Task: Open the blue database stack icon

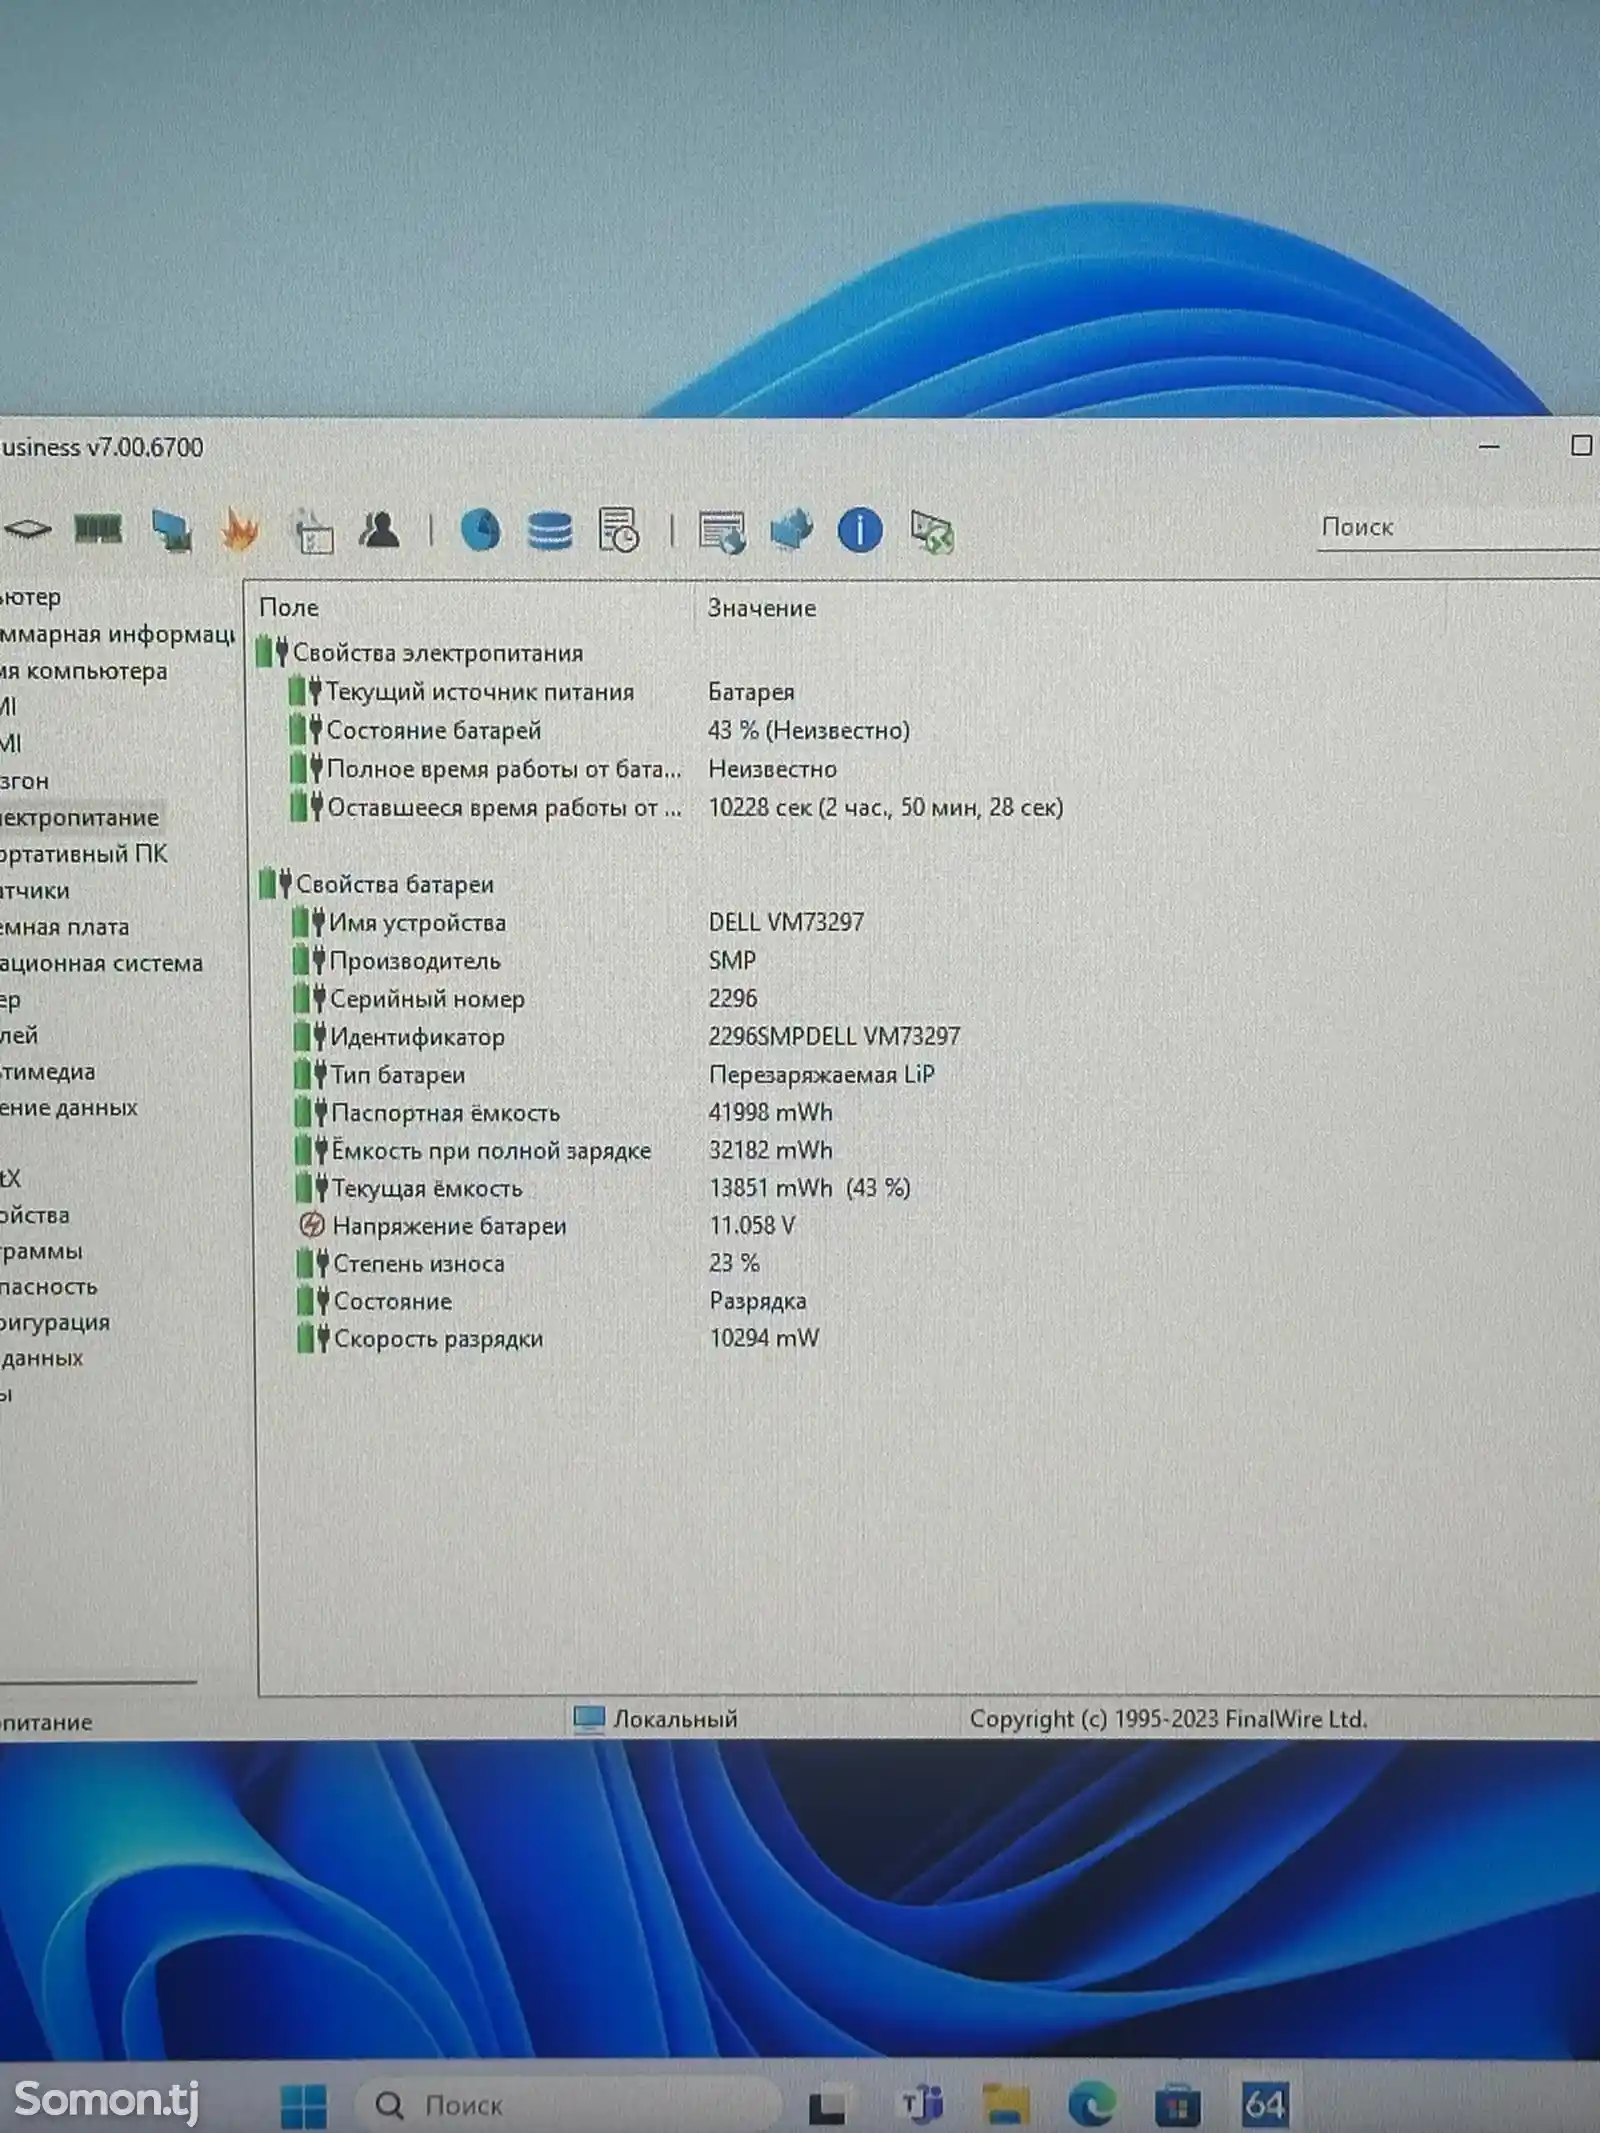Action: 549,530
